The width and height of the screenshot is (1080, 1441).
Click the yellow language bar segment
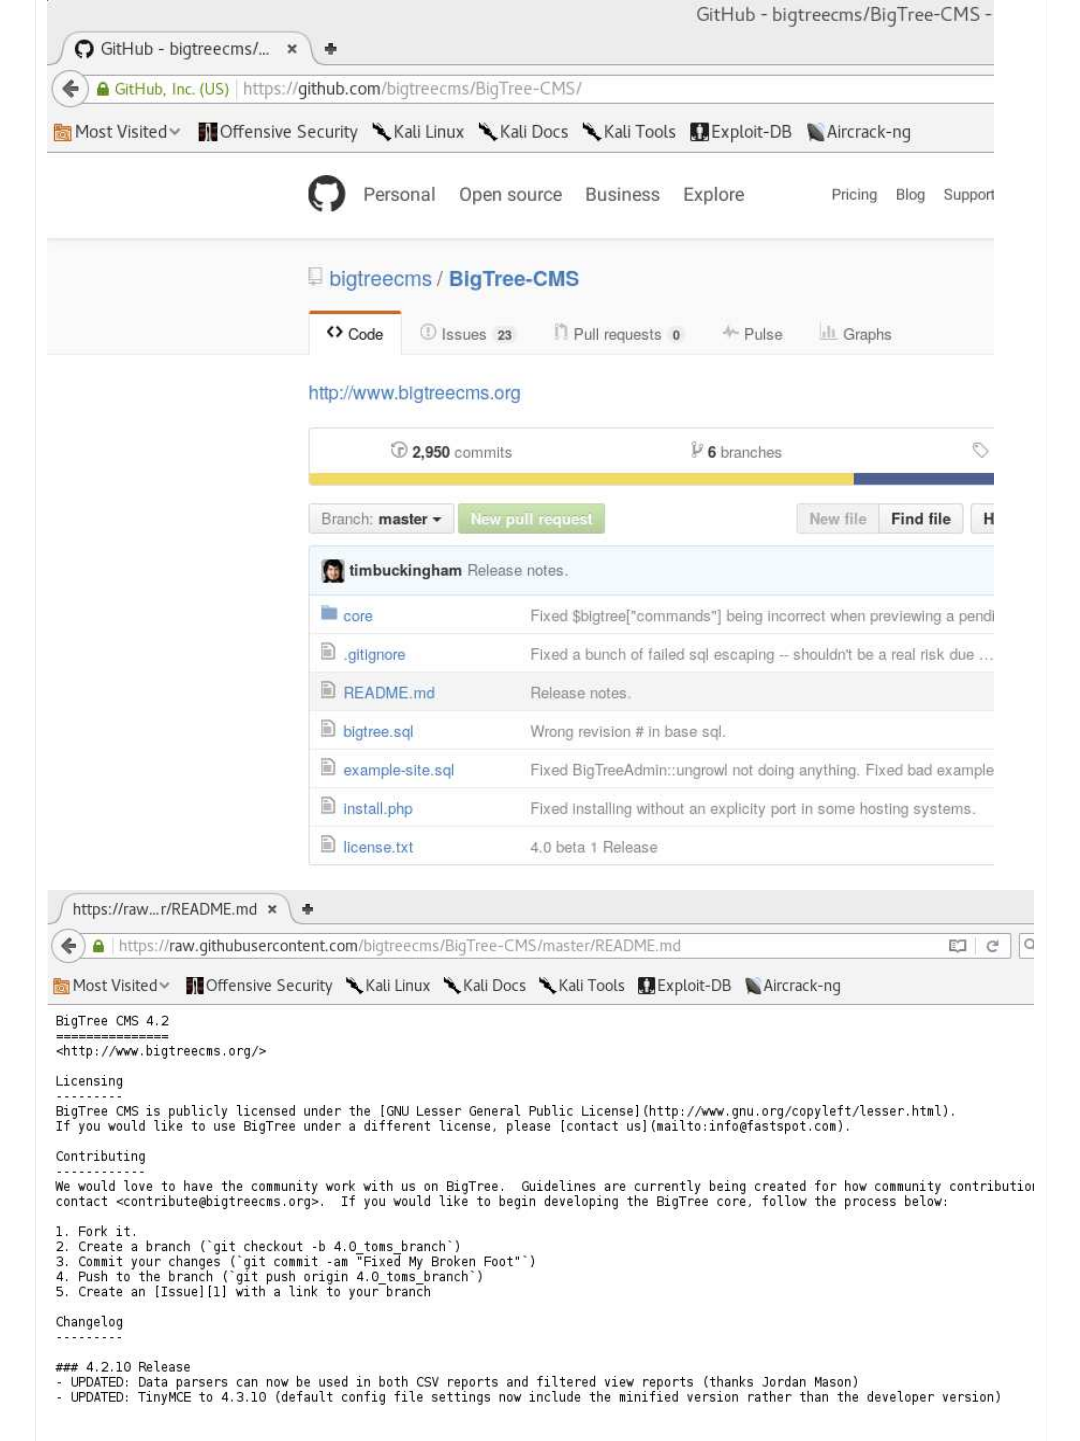pyautogui.click(x=581, y=479)
